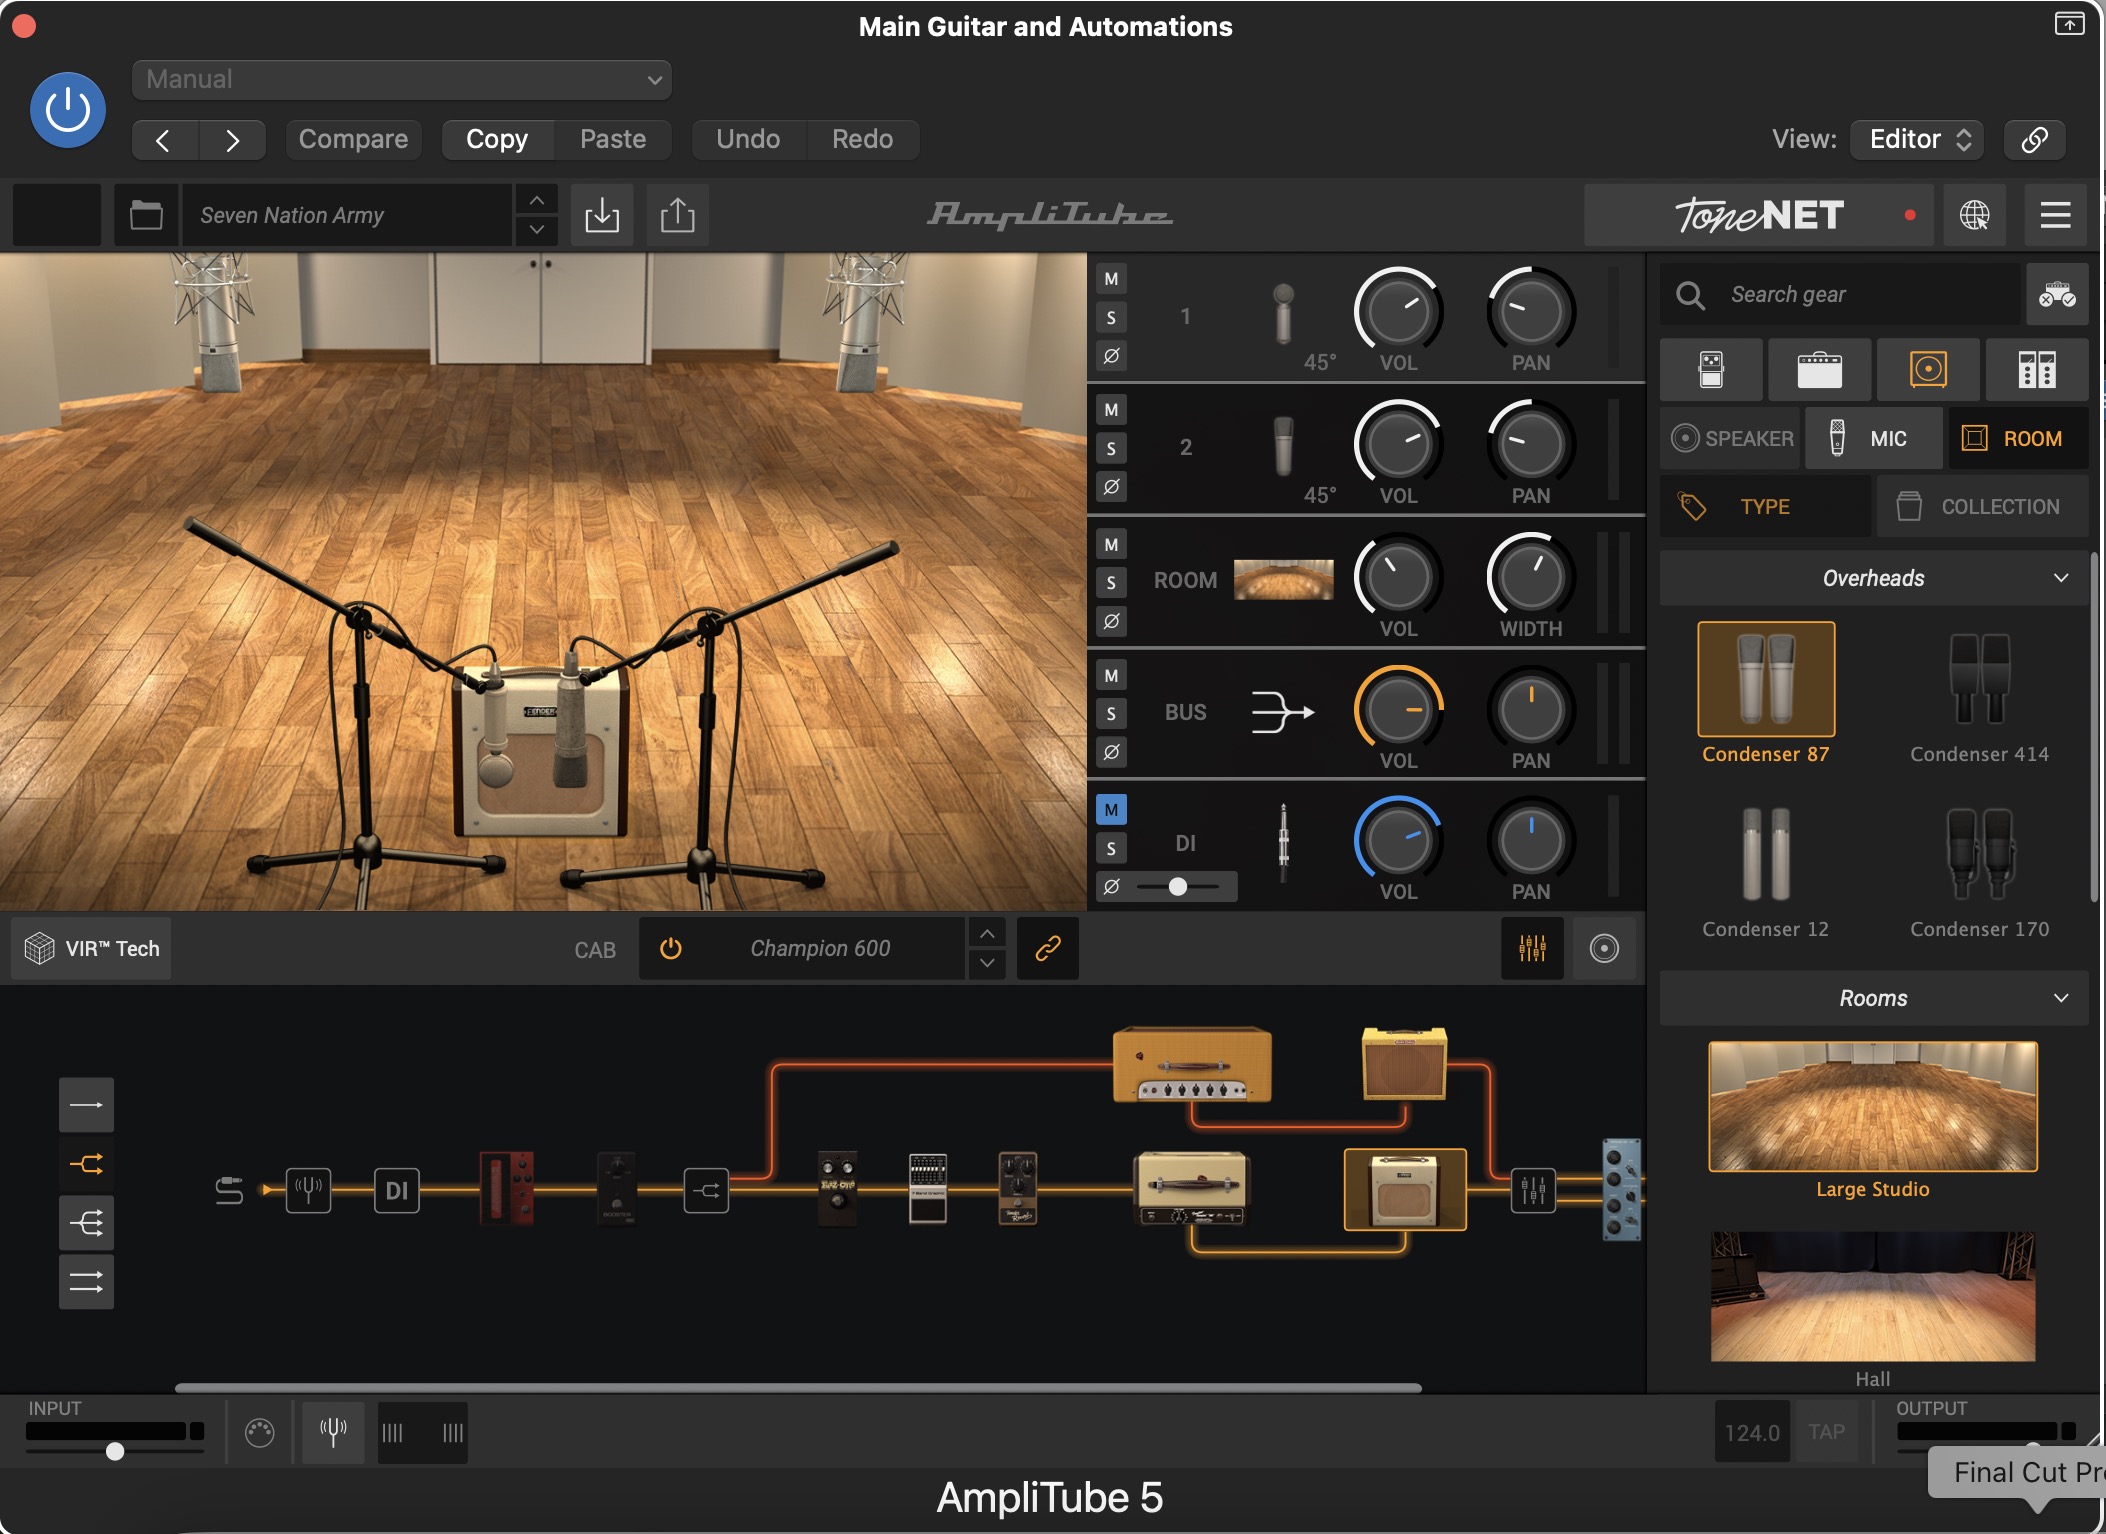This screenshot has width=2106, height=1534.
Task: Switch to the MIC tab
Action: [x=1874, y=438]
